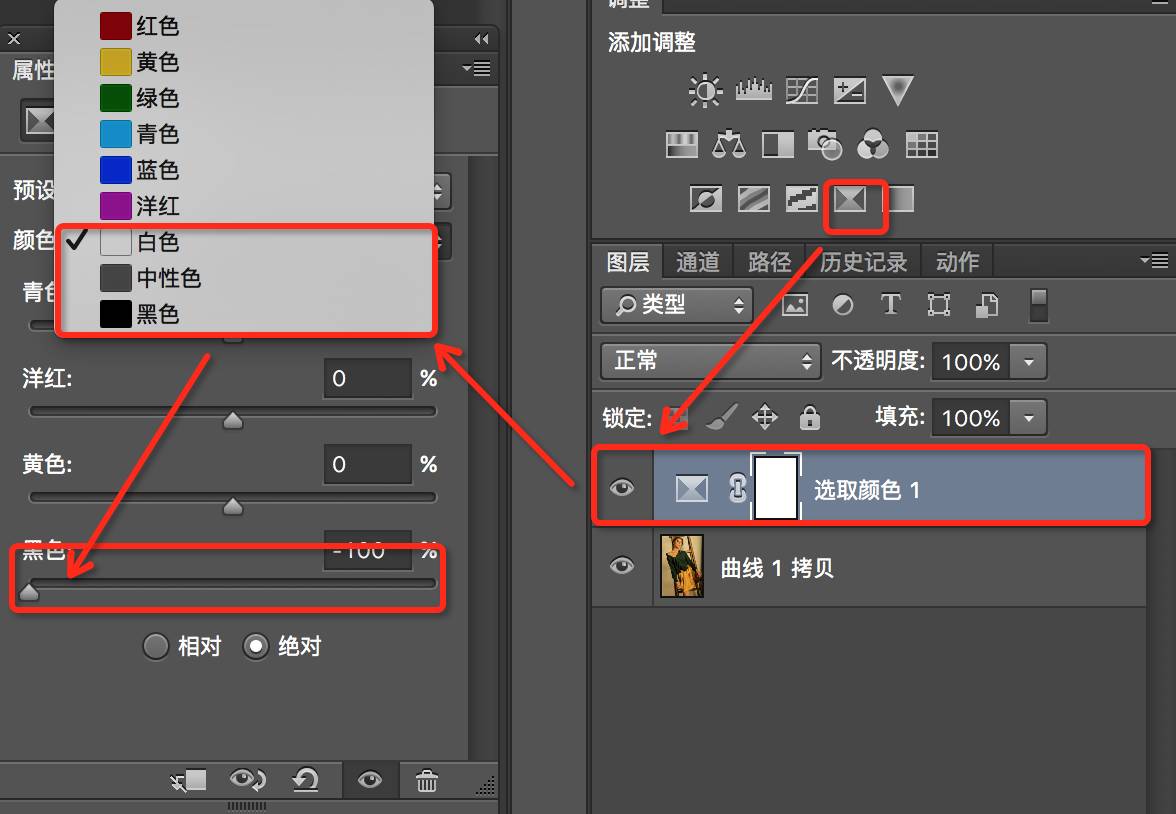Open the layer filter 类型 dropdown
This screenshot has width=1176, height=814.
[676, 305]
